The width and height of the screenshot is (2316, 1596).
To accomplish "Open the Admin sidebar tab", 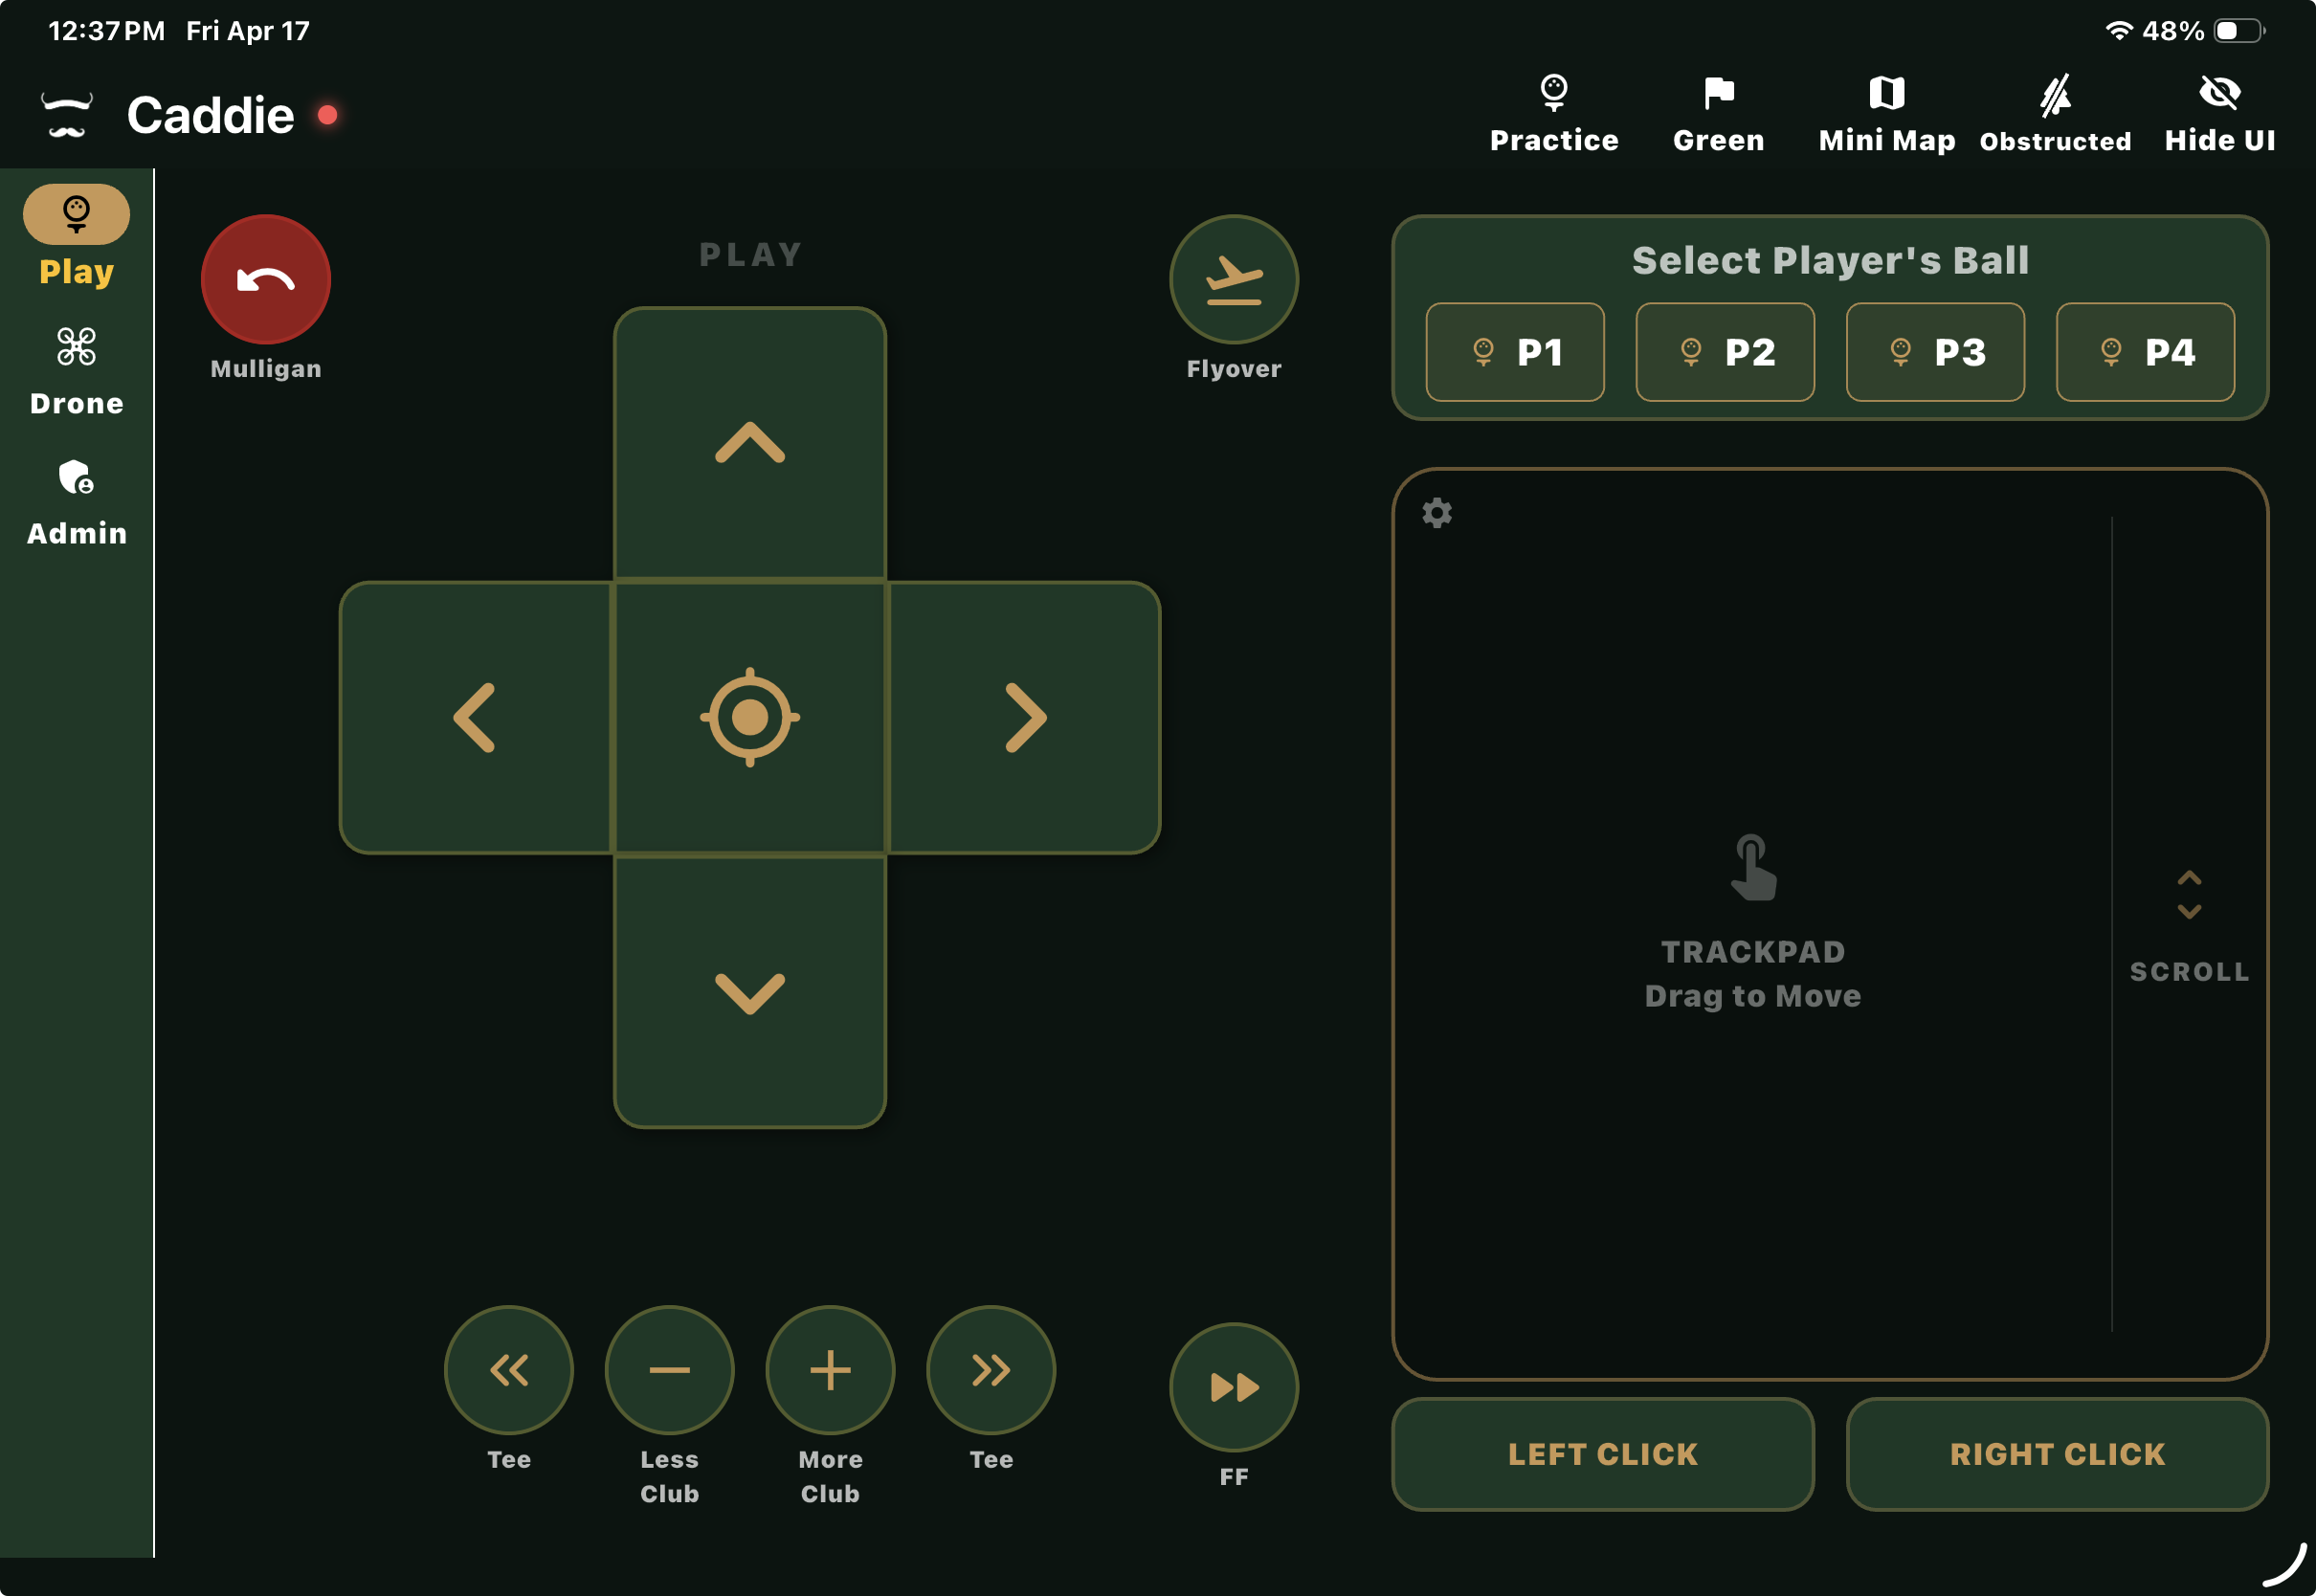I will coord(76,502).
